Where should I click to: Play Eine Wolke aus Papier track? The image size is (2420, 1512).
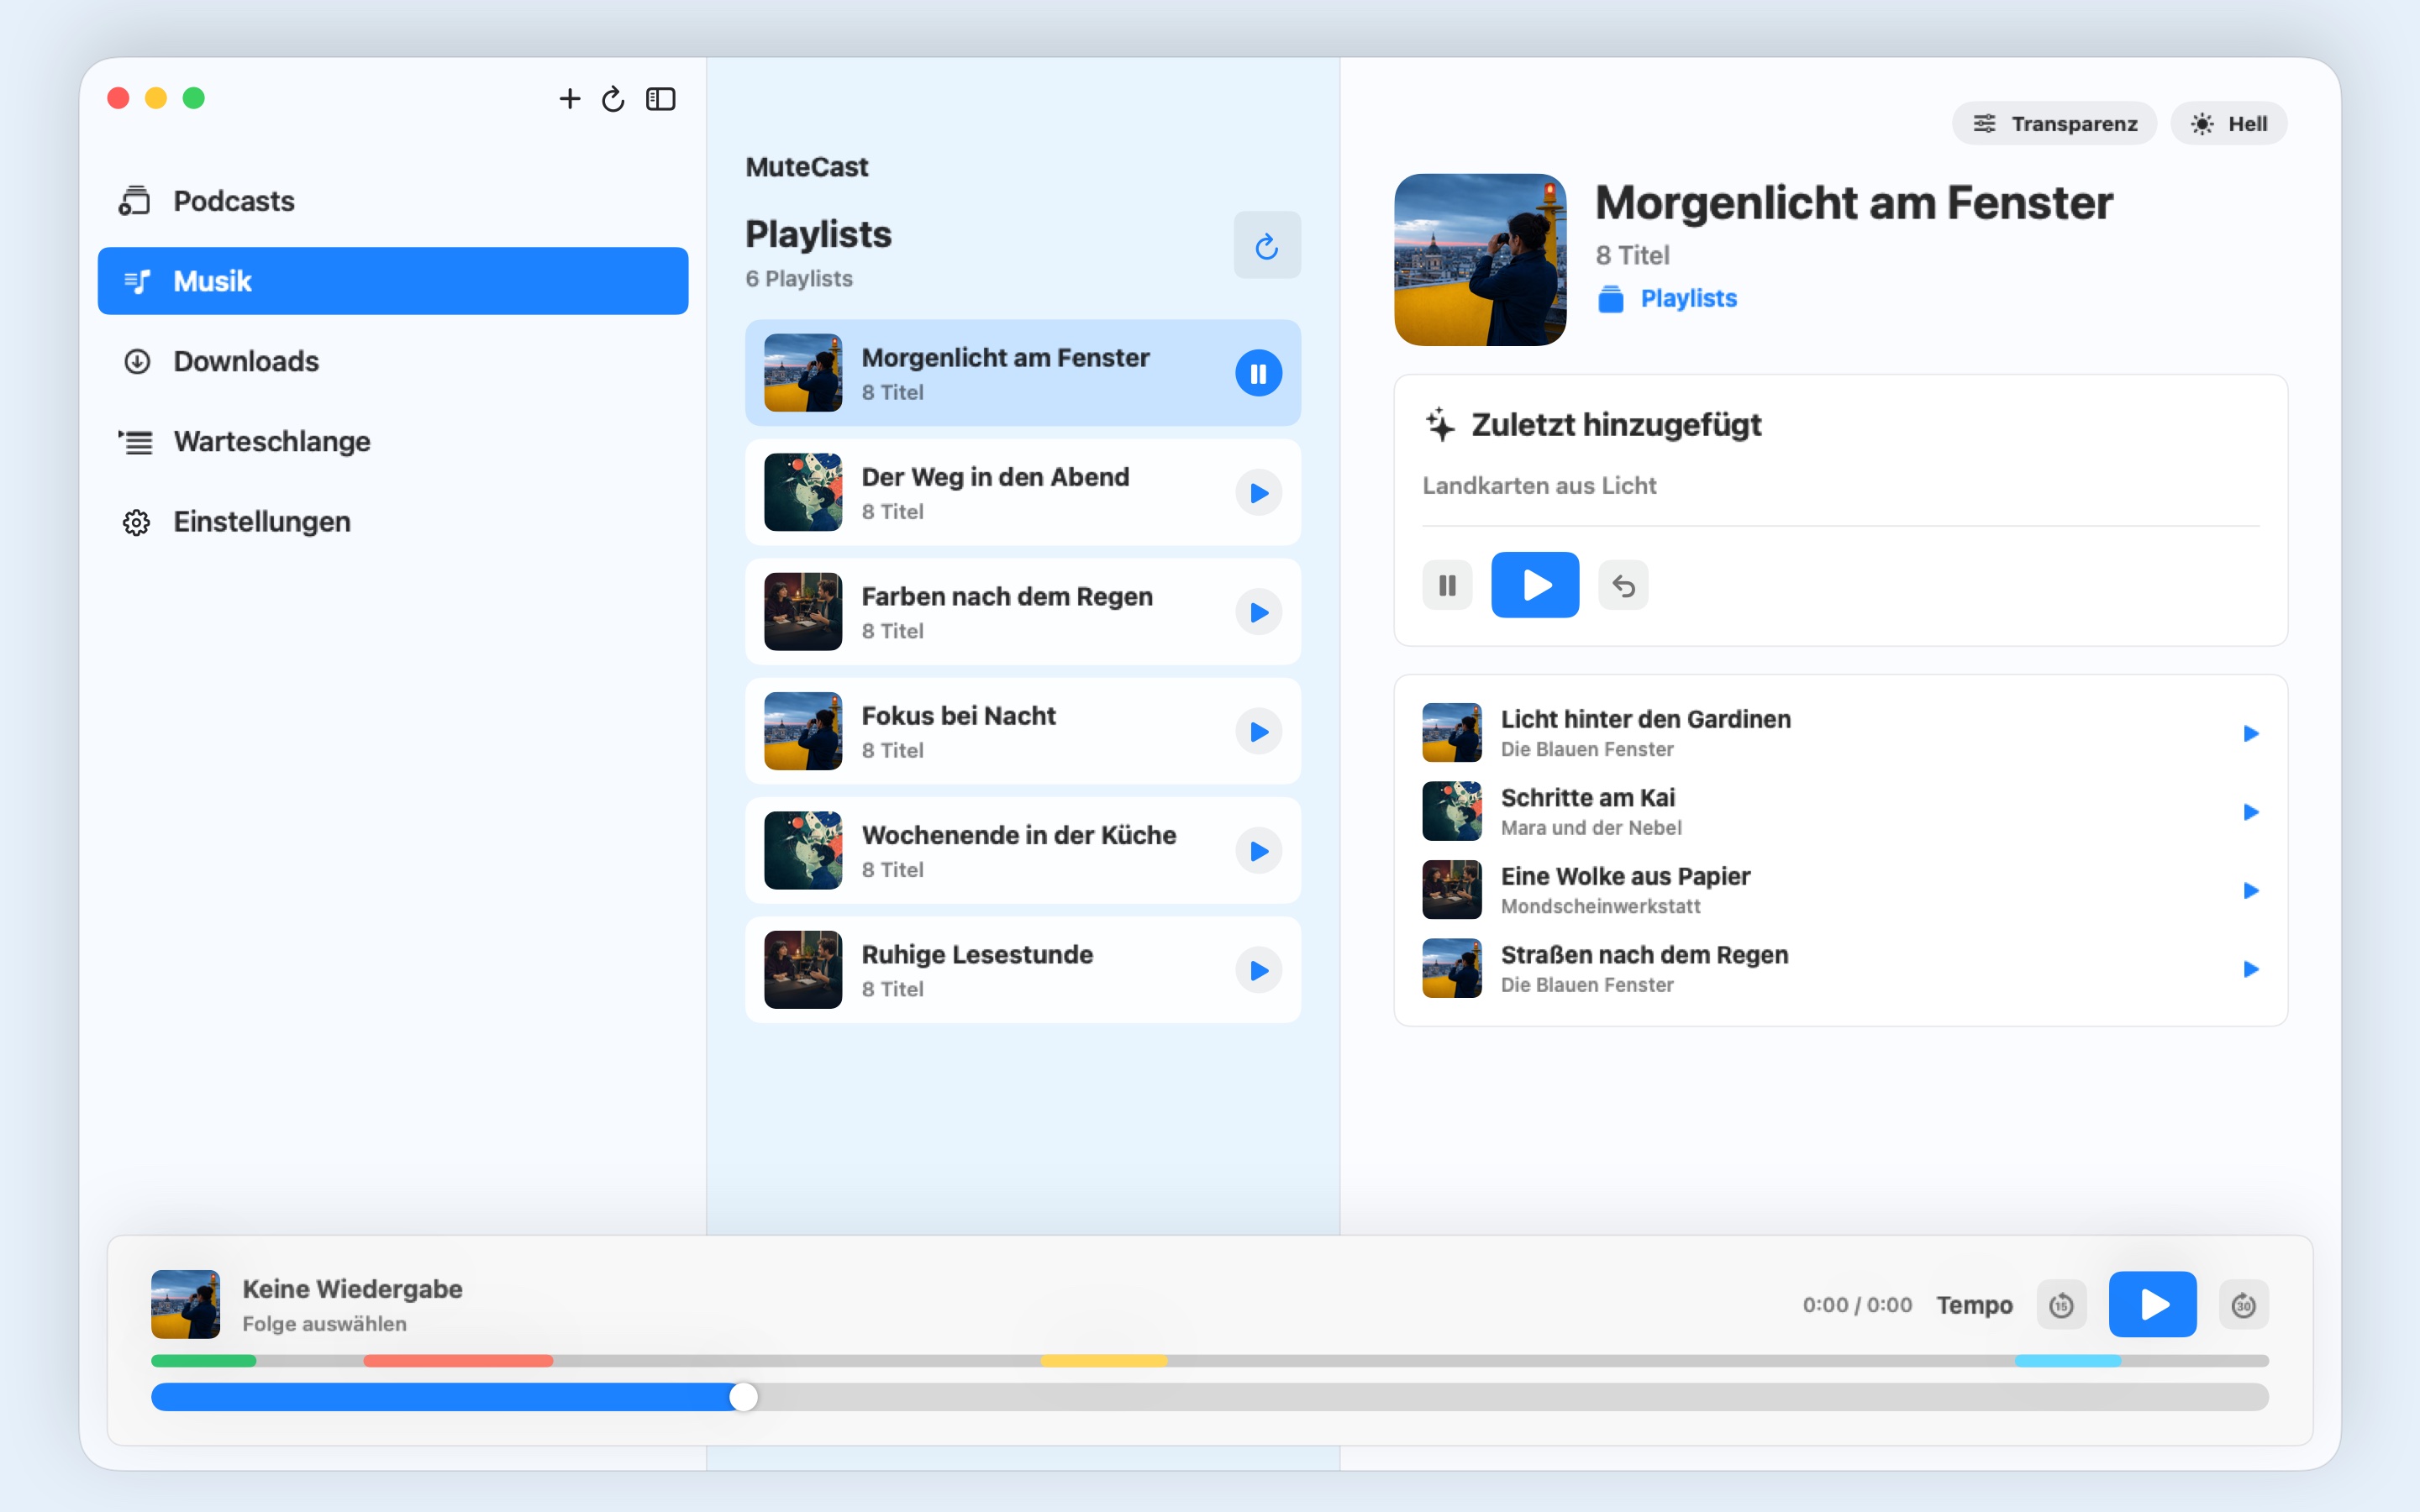[2250, 891]
